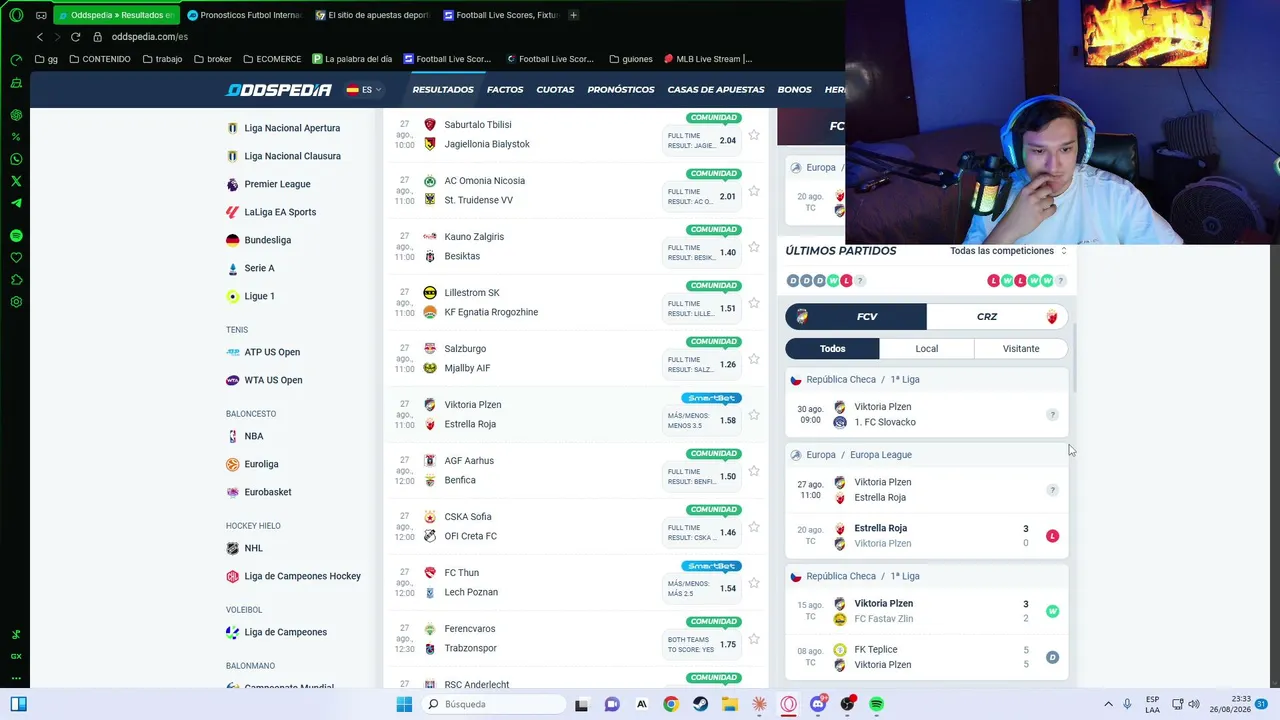
Task: Star the Kauno Zalgiris vs Besiktas match
Action: [754, 247]
